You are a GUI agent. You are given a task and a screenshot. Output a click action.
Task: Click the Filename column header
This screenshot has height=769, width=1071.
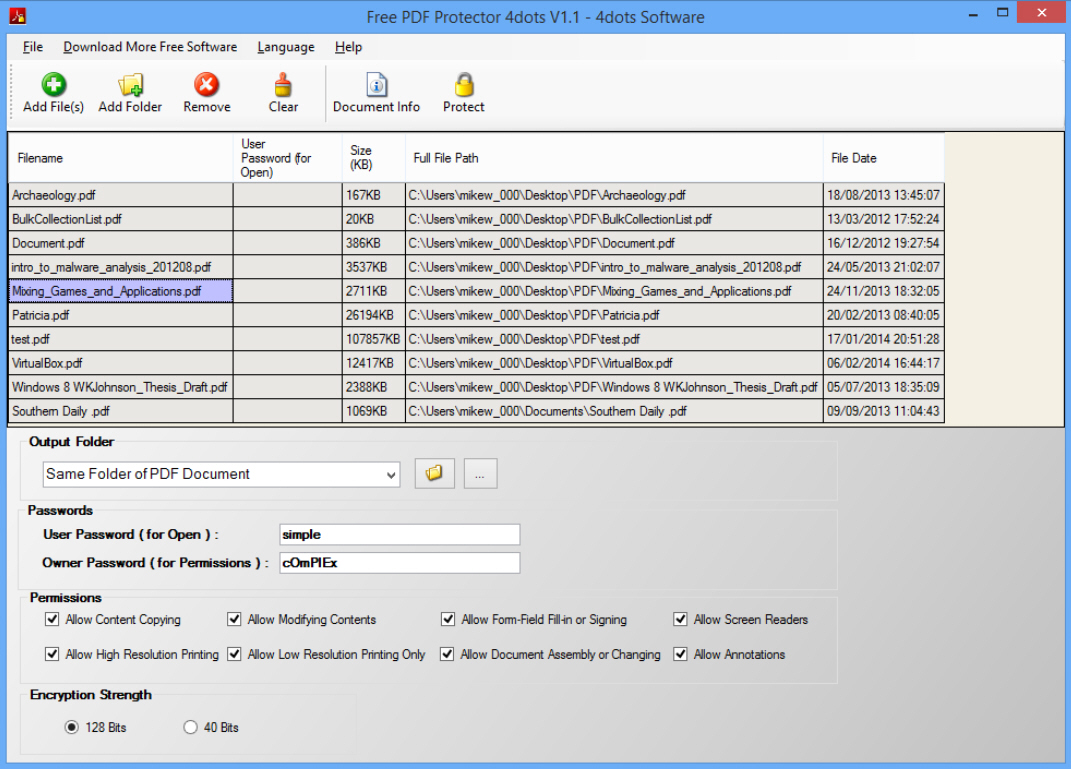point(121,158)
